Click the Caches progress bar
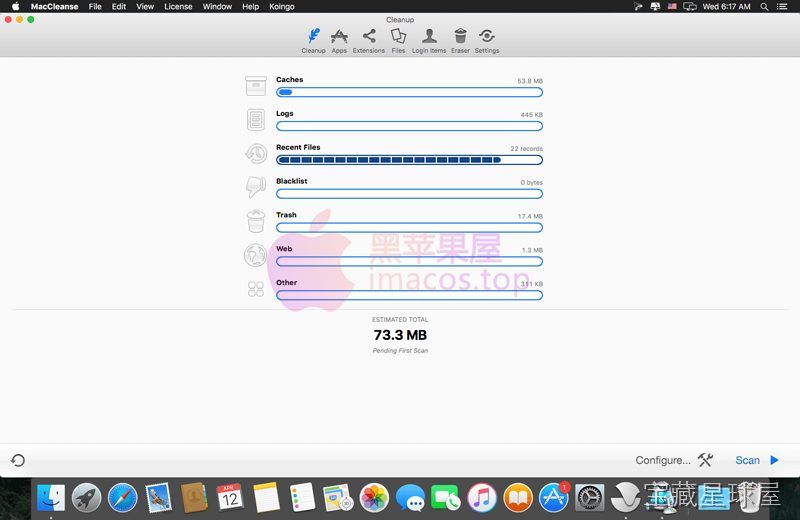 (409, 92)
